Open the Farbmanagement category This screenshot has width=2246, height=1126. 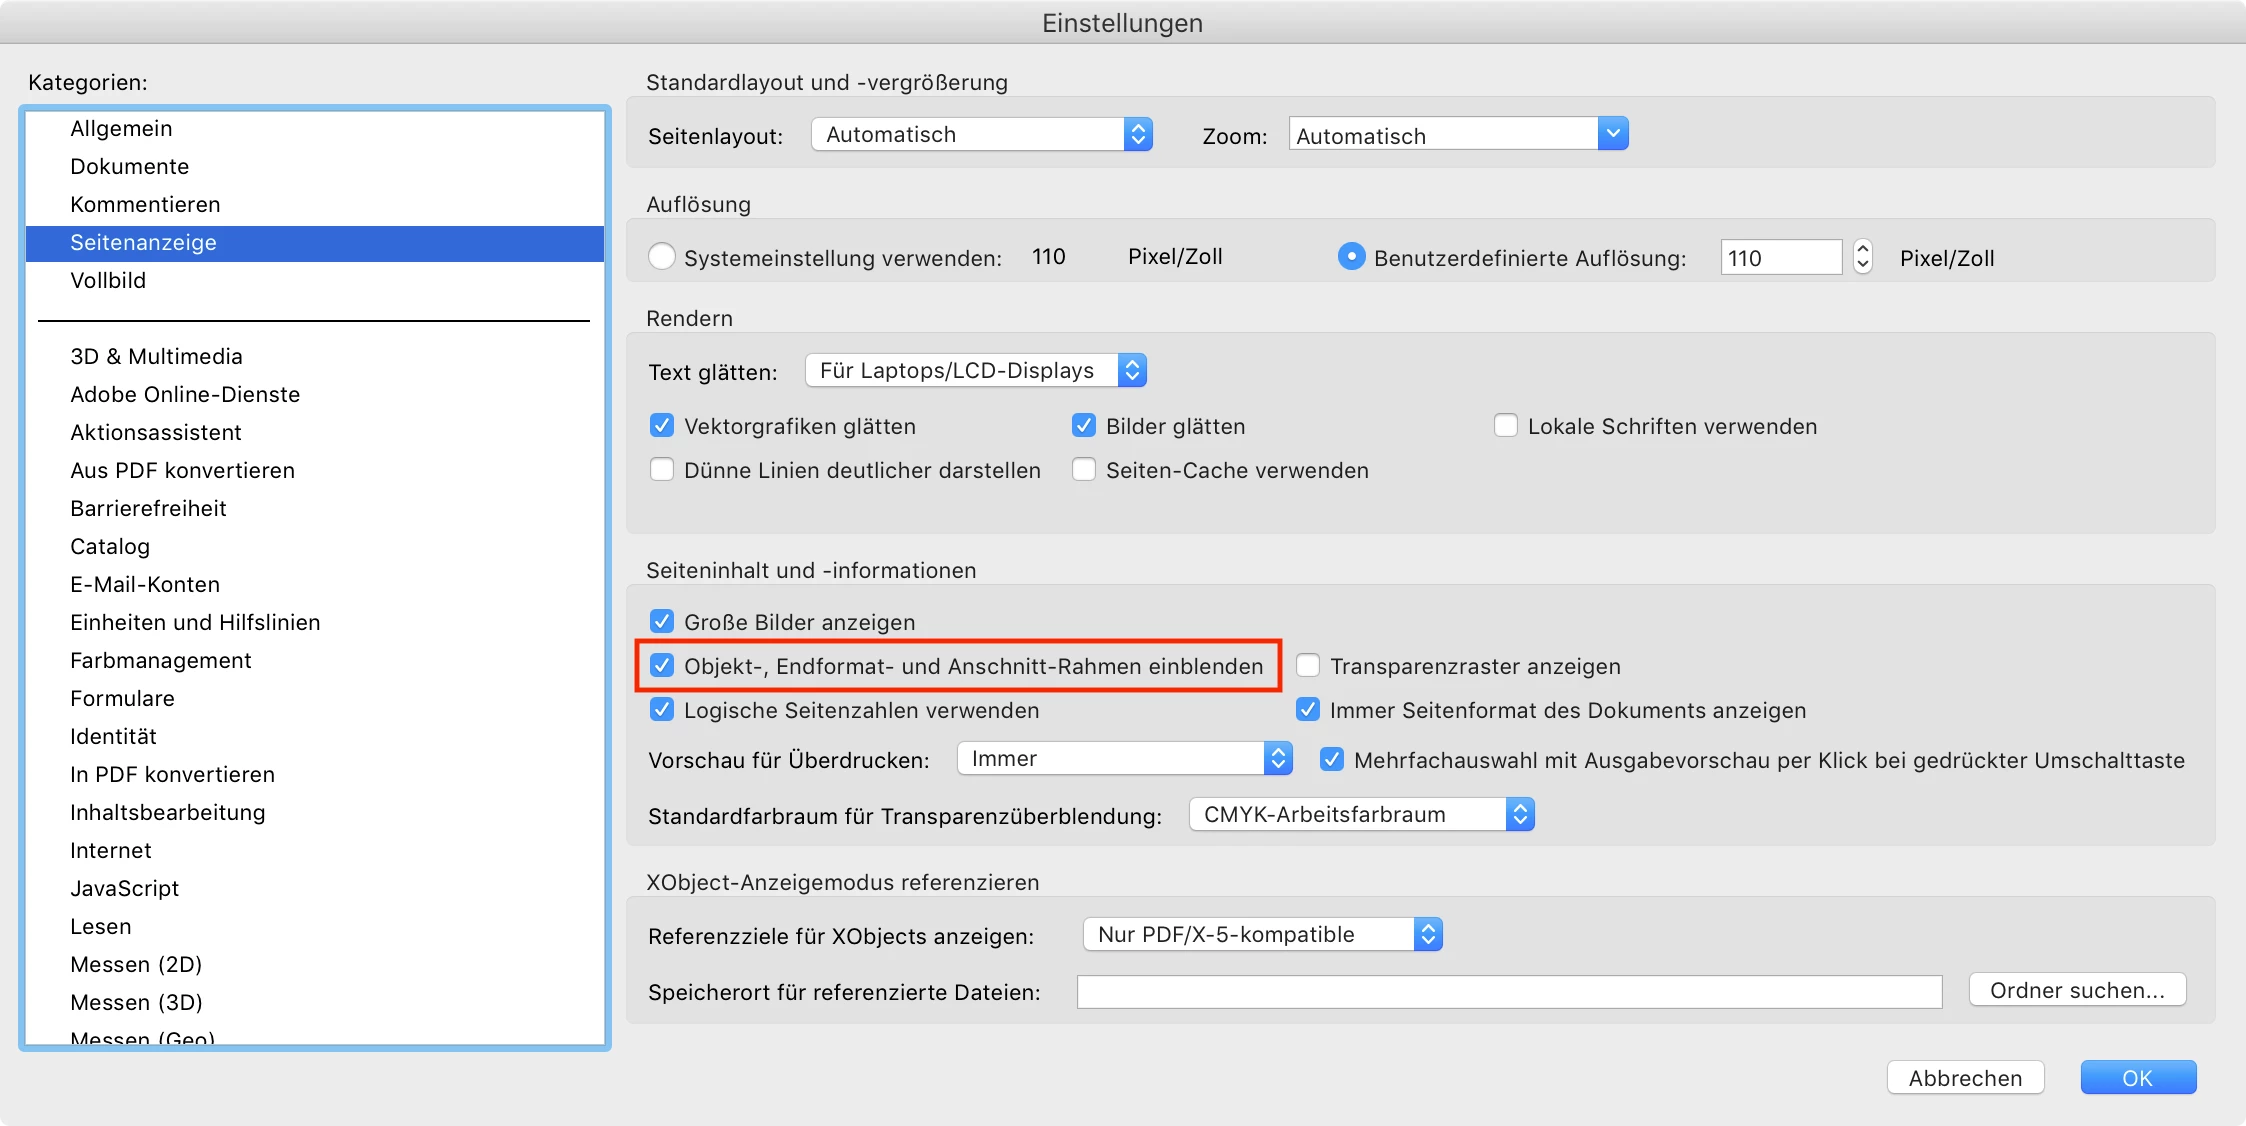pos(160,660)
